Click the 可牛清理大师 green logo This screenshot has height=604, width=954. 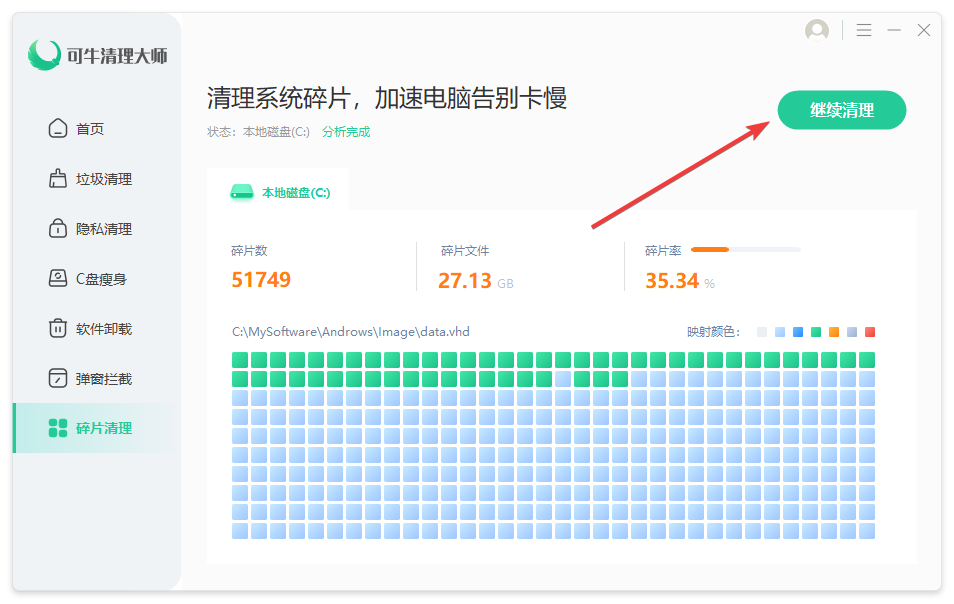coord(44,55)
